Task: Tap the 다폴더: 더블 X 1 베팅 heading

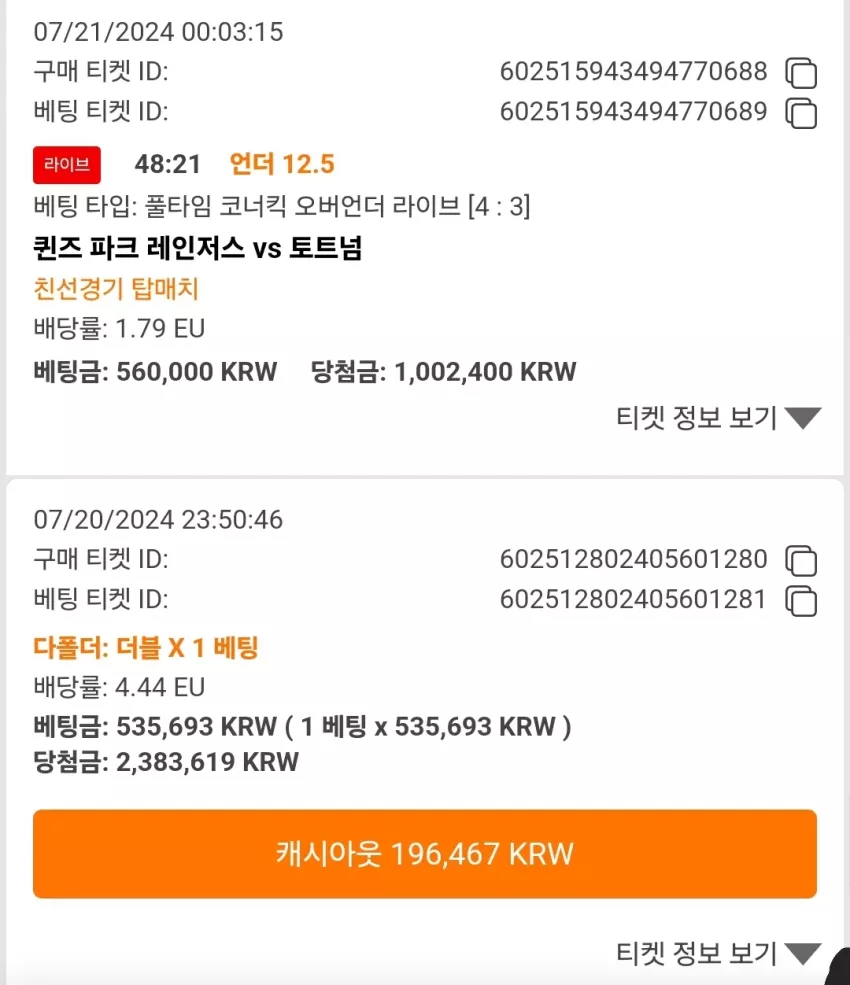Action: point(146,647)
